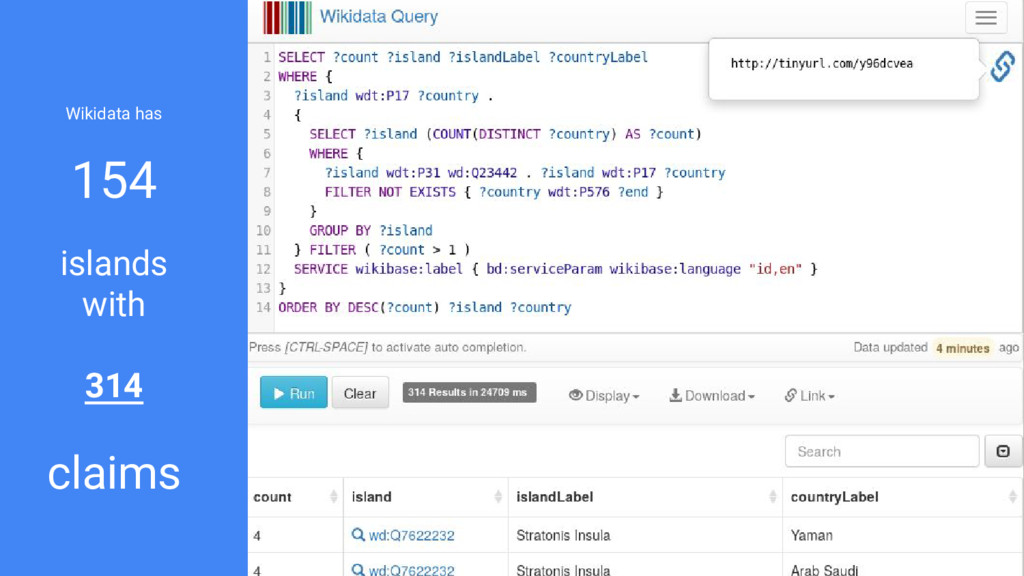Run the SPARQL query
1024x576 pixels.
(294, 392)
